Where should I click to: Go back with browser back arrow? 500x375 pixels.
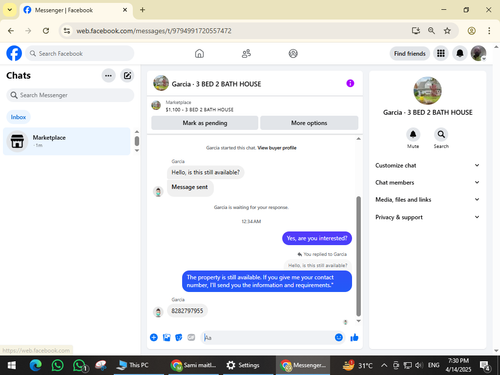pyautogui.click(x=11, y=31)
